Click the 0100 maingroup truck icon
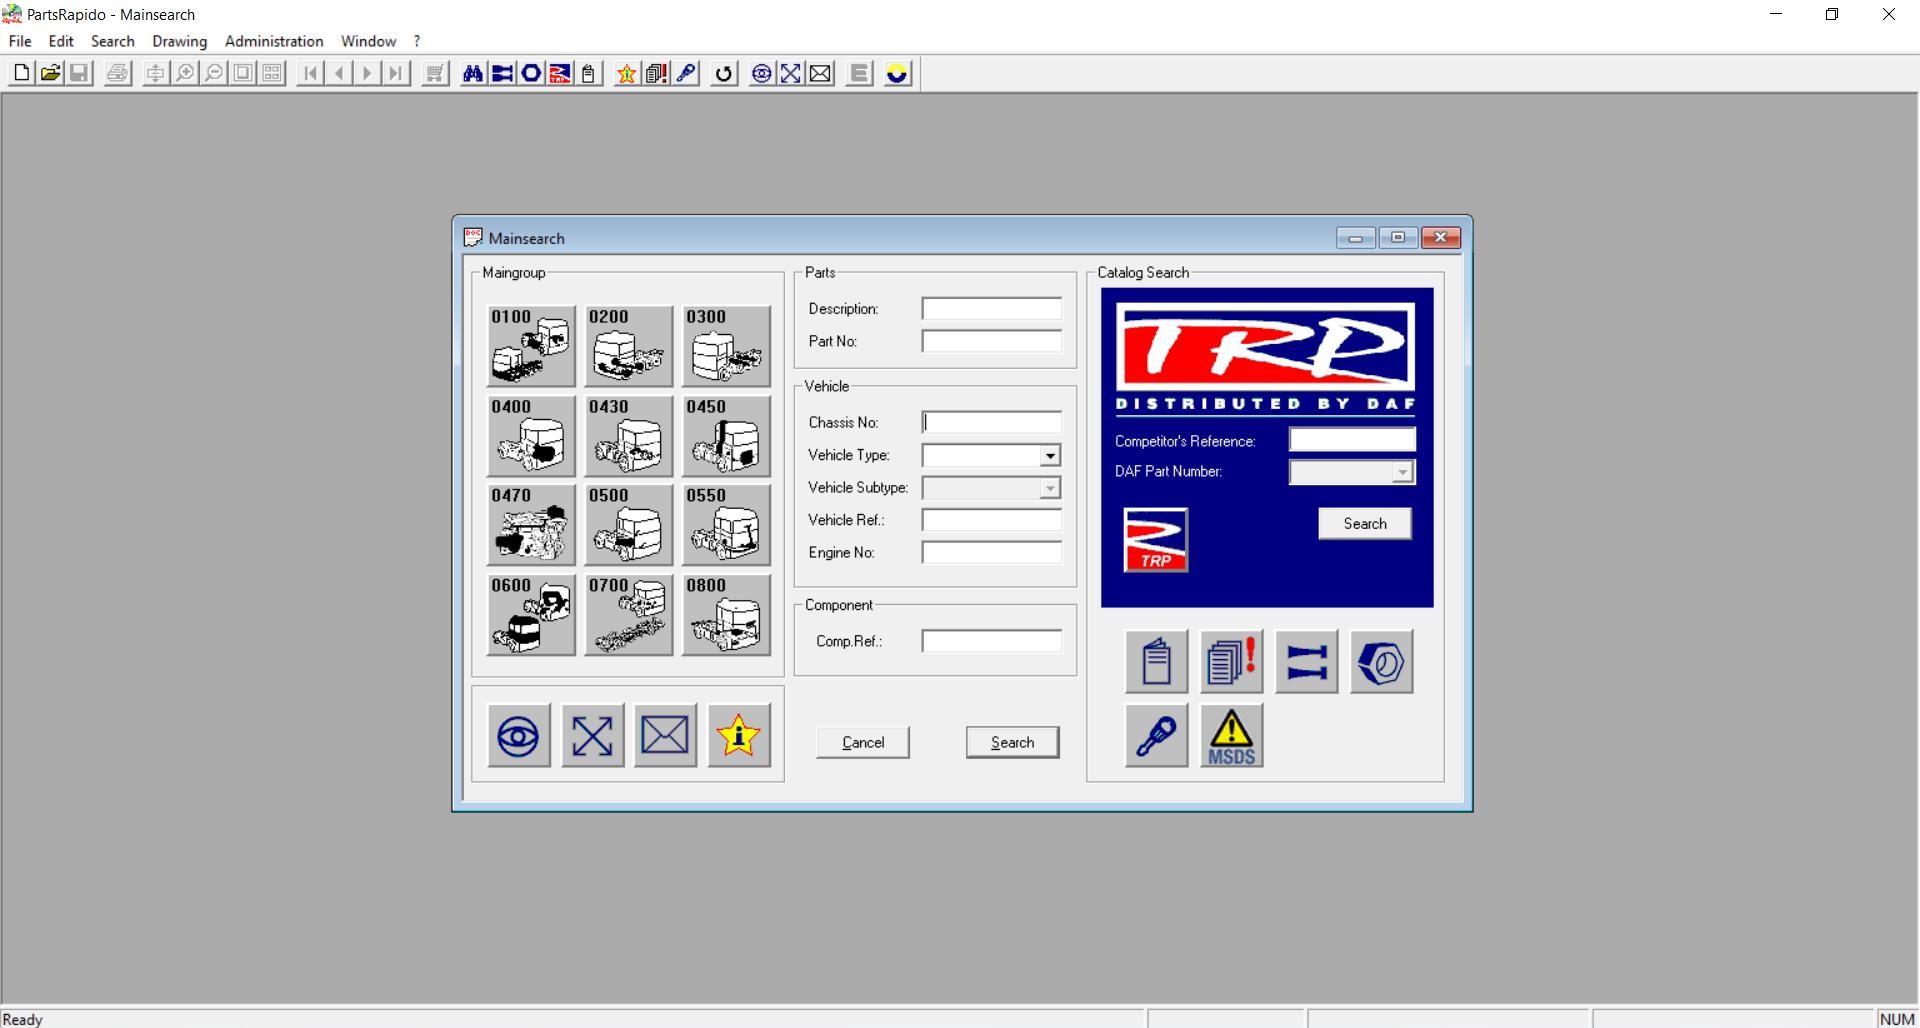The width and height of the screenshot is (1920, 1028). click(x=531, y=346)
